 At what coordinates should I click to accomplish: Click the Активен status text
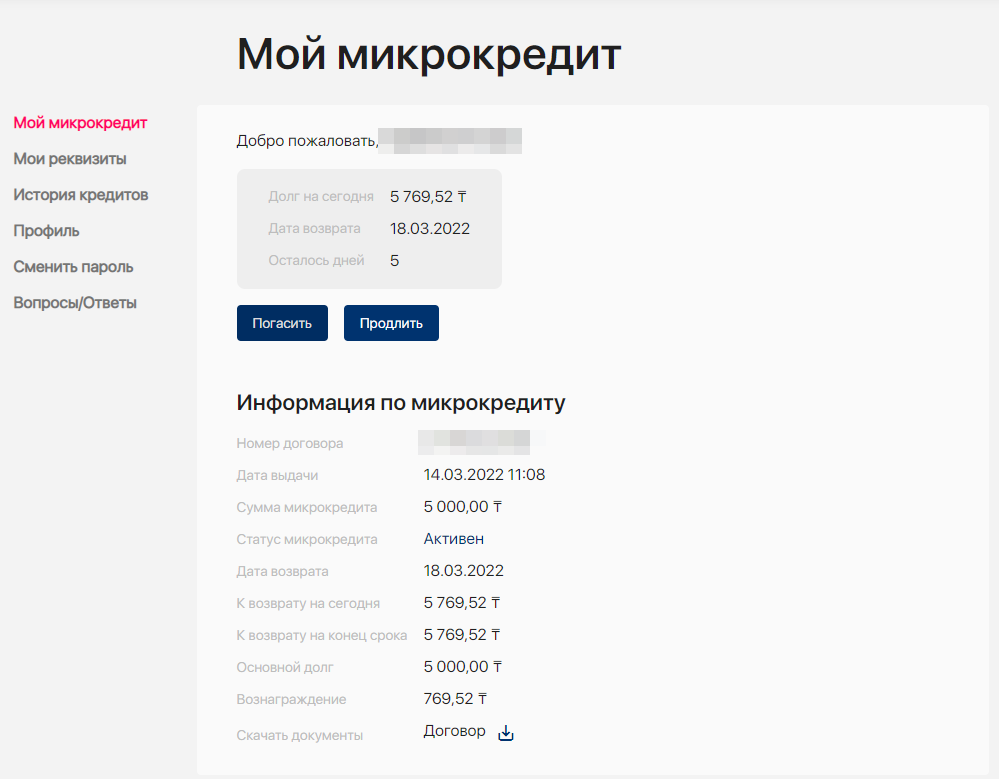pyautogui.click(x=454, y=539)
